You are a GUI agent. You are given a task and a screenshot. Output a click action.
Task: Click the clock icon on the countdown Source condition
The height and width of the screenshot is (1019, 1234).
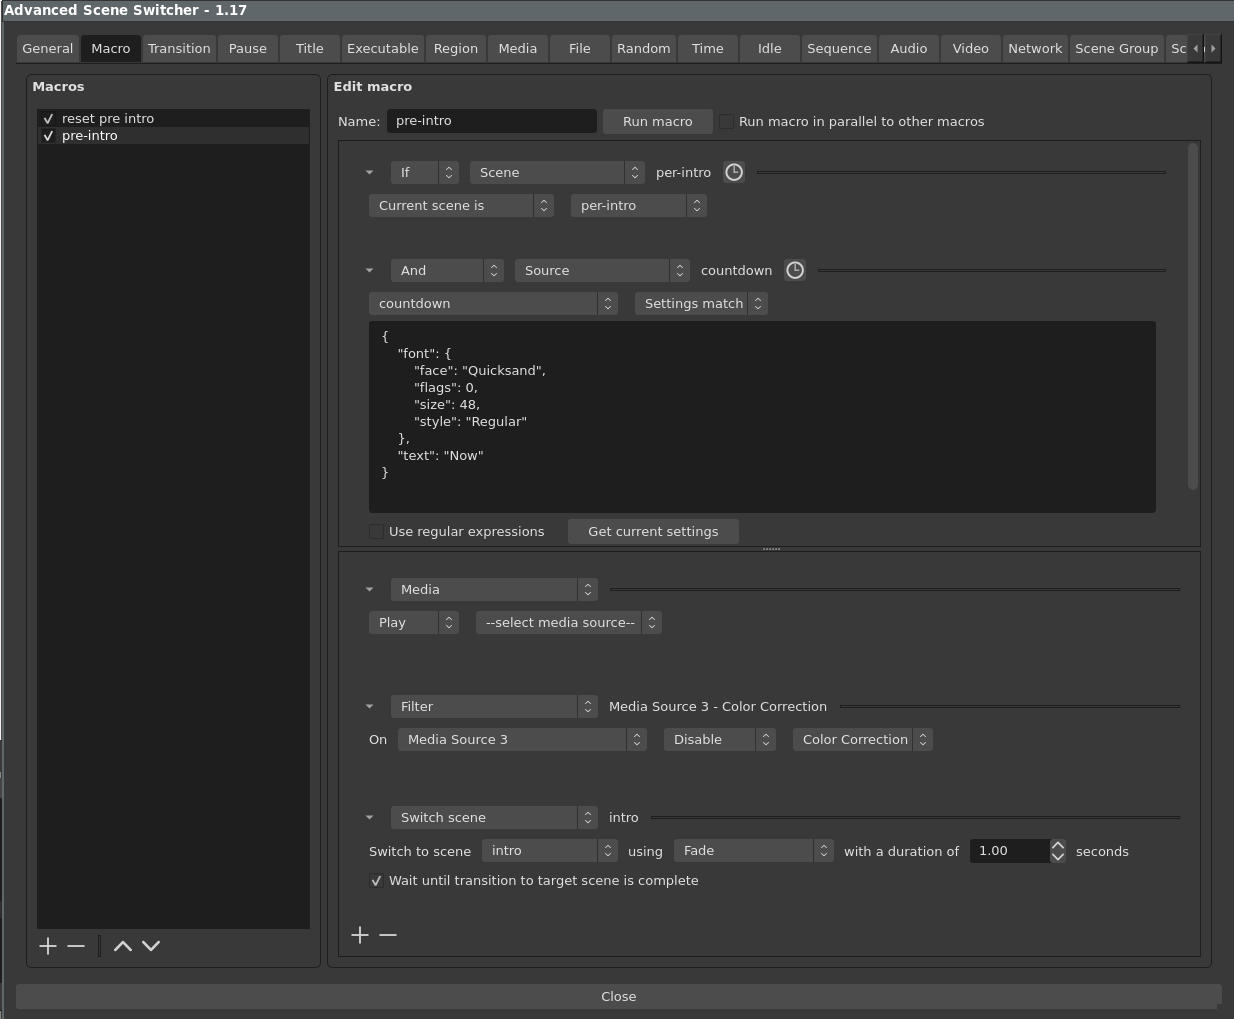click(795, 270)
